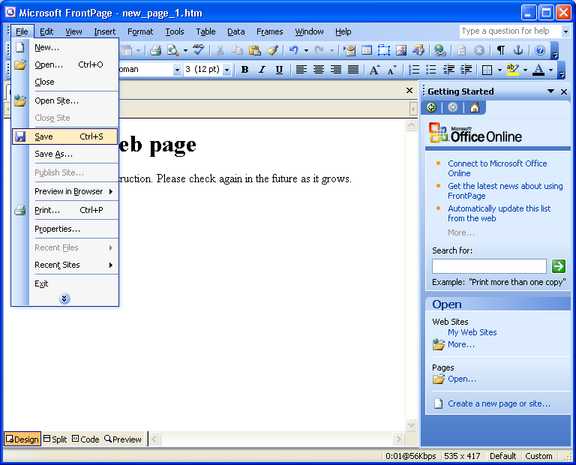
Task: Choose Properties in File menu
Action: coord(65,229)
